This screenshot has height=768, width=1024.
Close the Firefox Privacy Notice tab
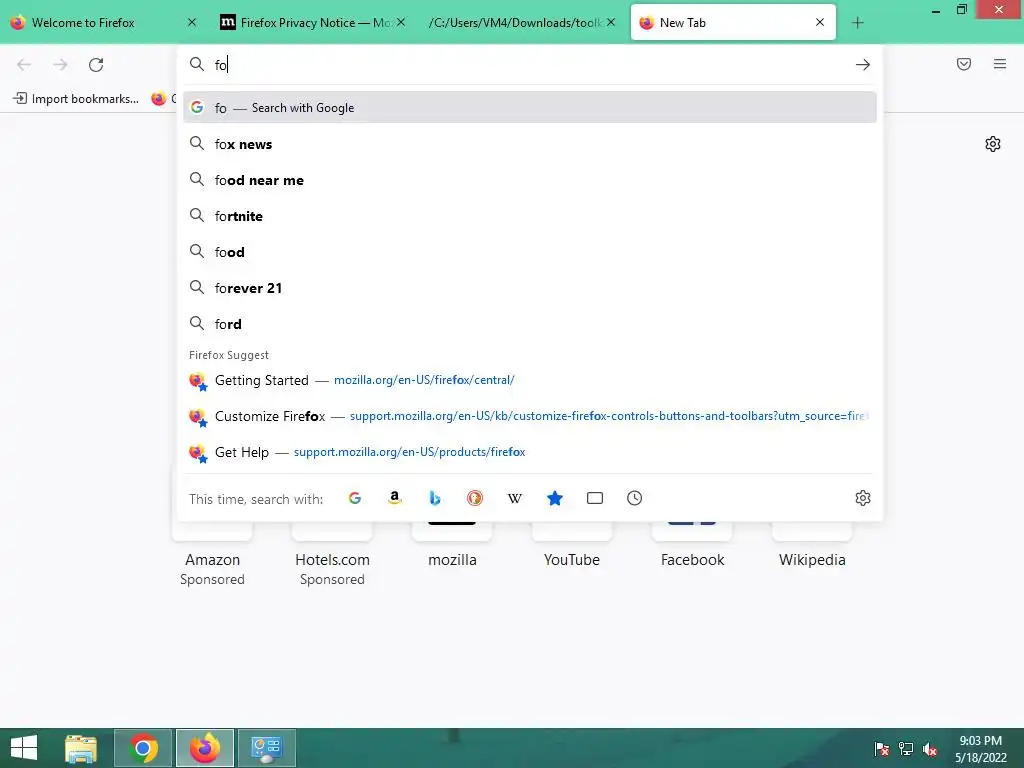pyautogui.click(x=401, y=22)
